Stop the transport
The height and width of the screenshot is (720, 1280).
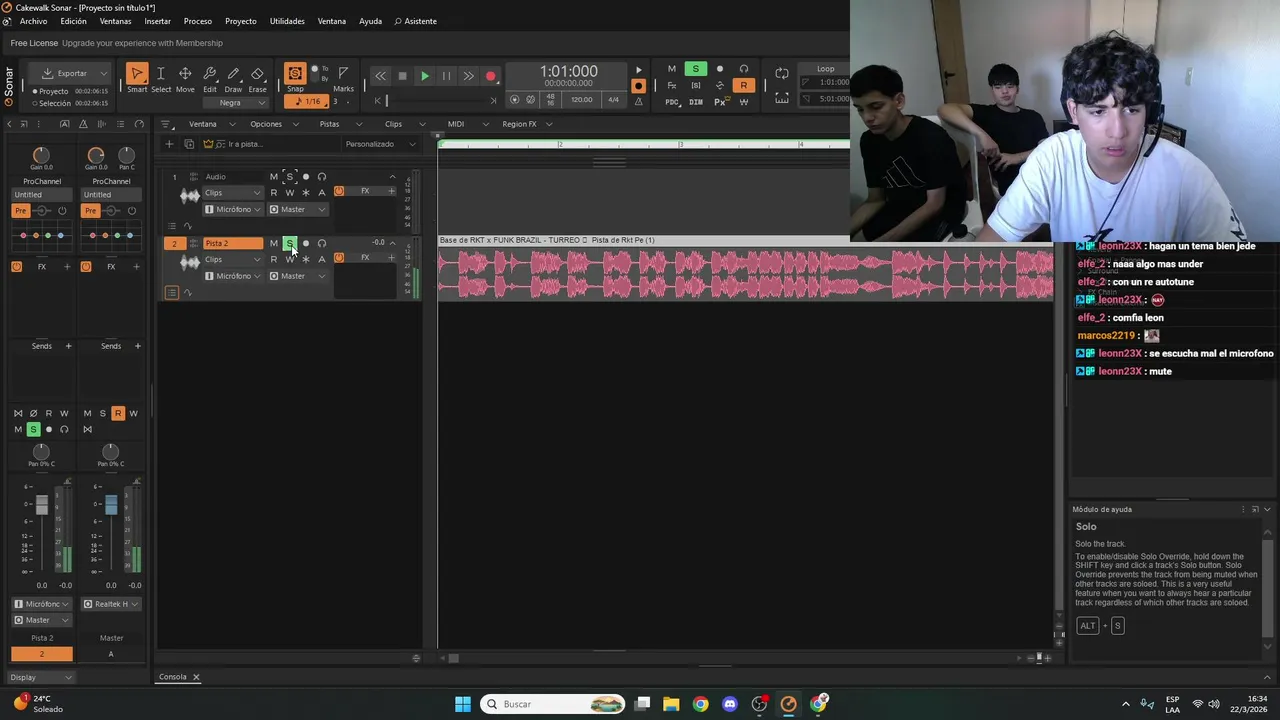pyautogui.click(x=402, y=76)
